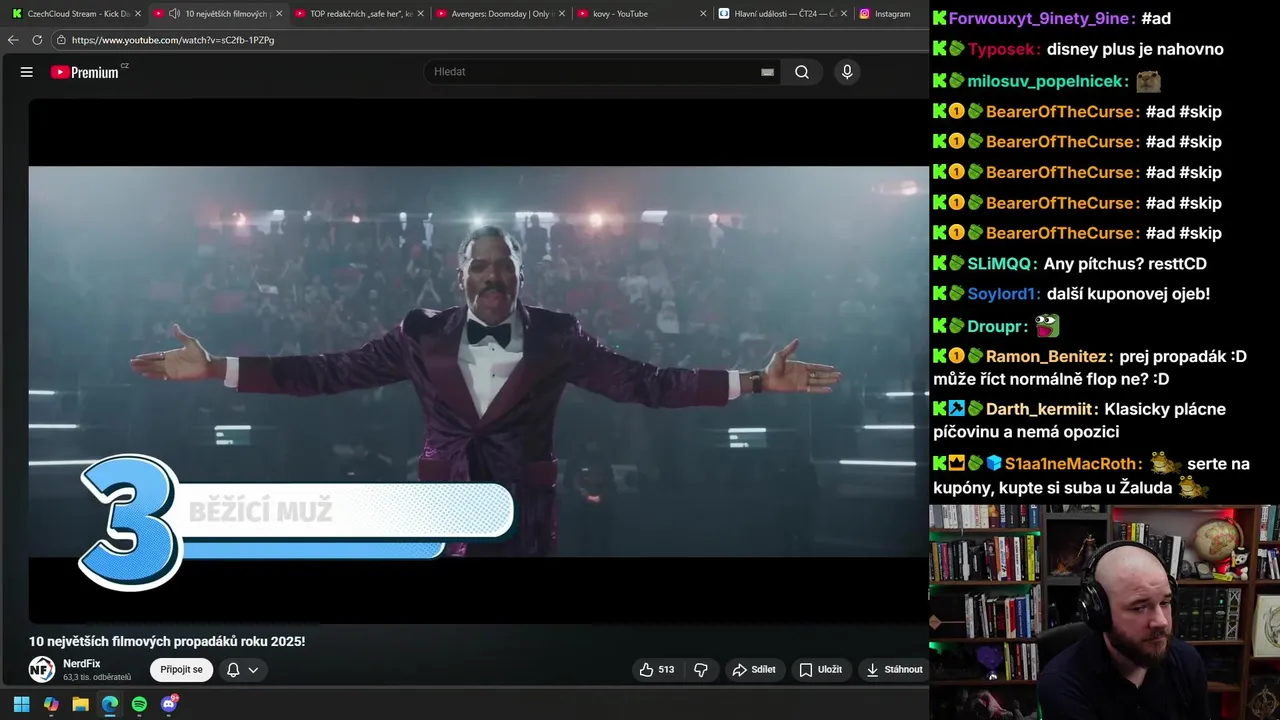1280x720 pixels.
Task: Click chat username Darth_kermiit
Action: [x=1041, y=409]
